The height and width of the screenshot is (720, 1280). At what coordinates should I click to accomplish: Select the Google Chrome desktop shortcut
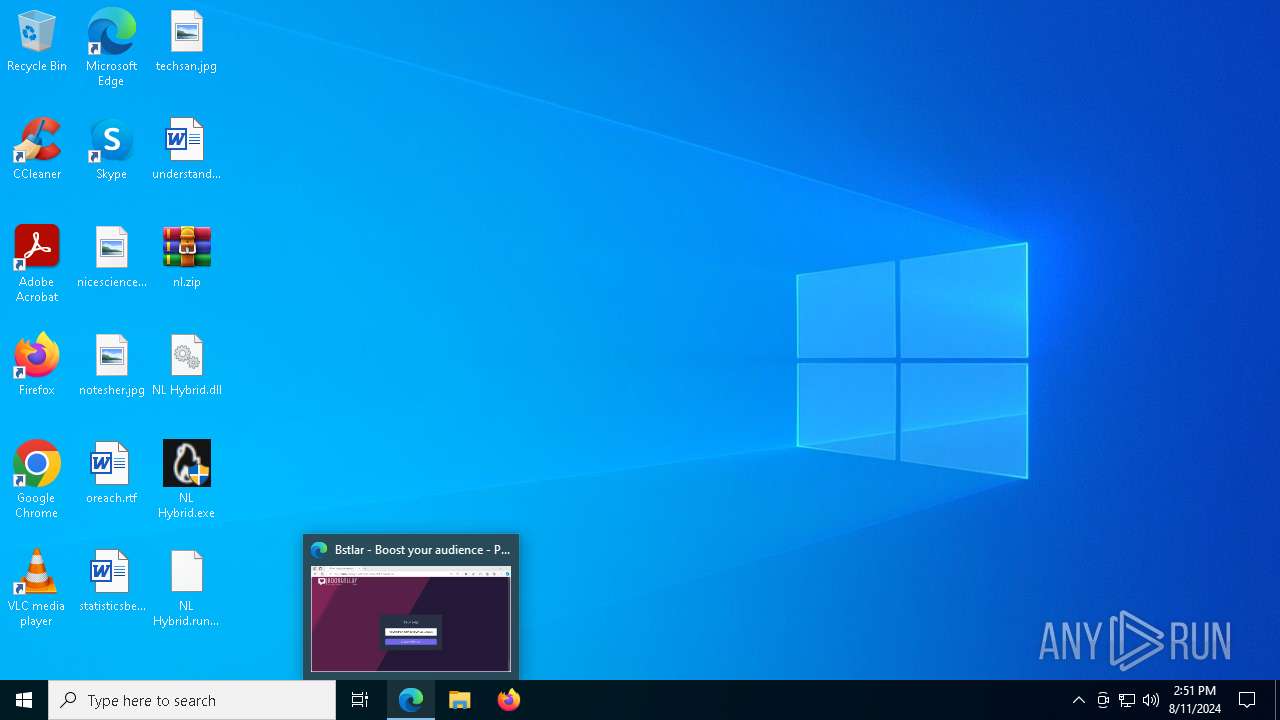[37, 480]
